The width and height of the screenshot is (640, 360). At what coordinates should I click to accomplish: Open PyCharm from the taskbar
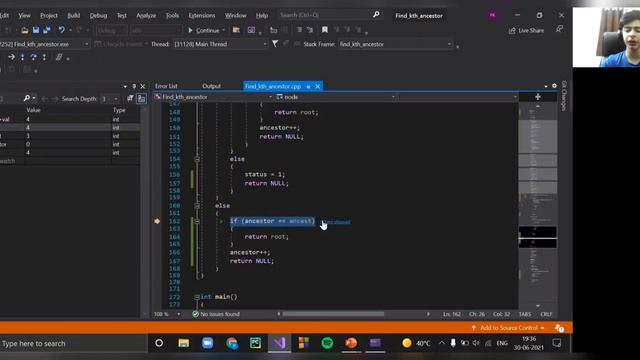pos(256,343)
